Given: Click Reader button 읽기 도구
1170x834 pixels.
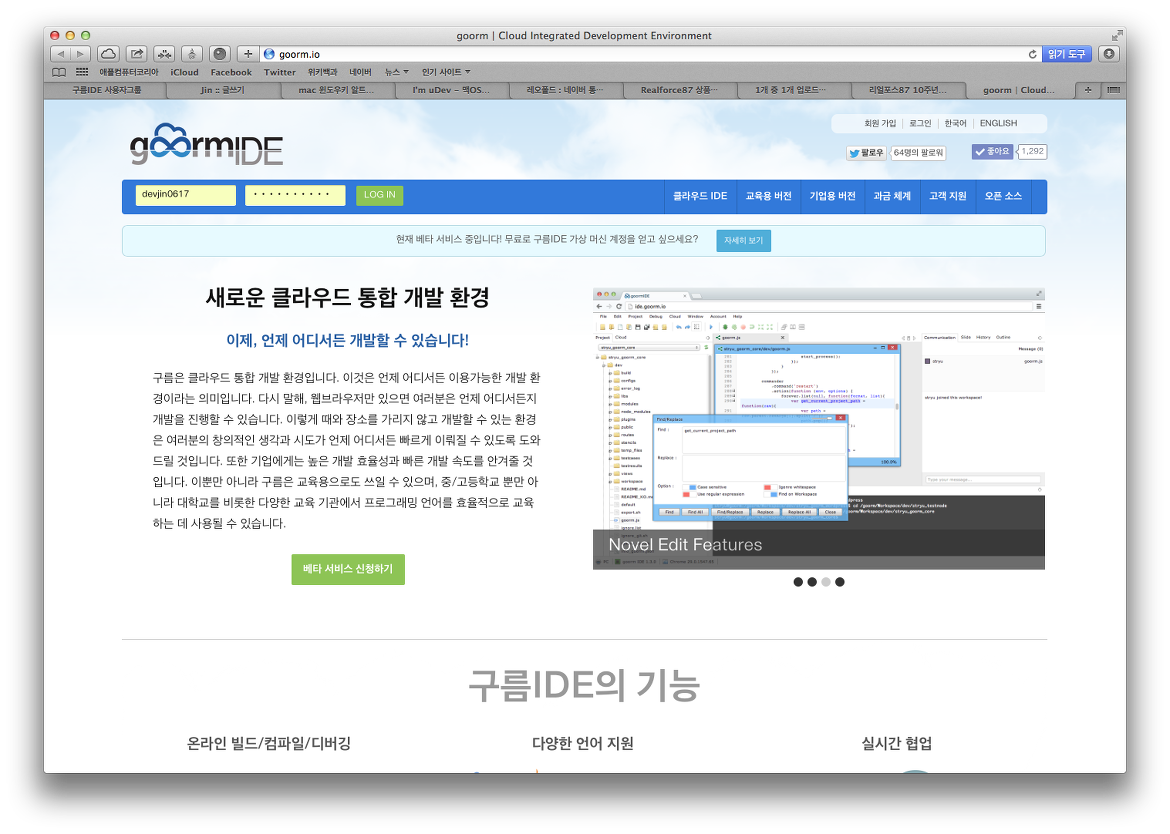Looking at the screenshot, I should [x=1066, y=54].
